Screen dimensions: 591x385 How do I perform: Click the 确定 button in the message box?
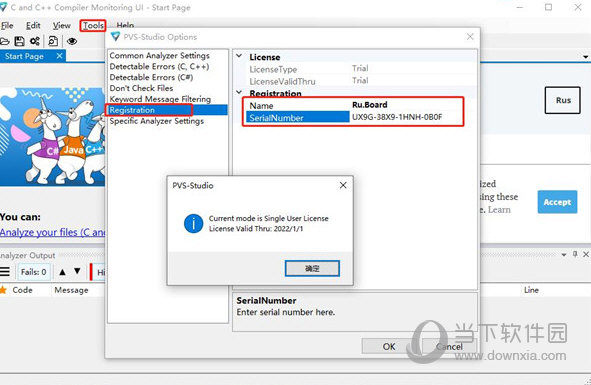pos(312,268)
